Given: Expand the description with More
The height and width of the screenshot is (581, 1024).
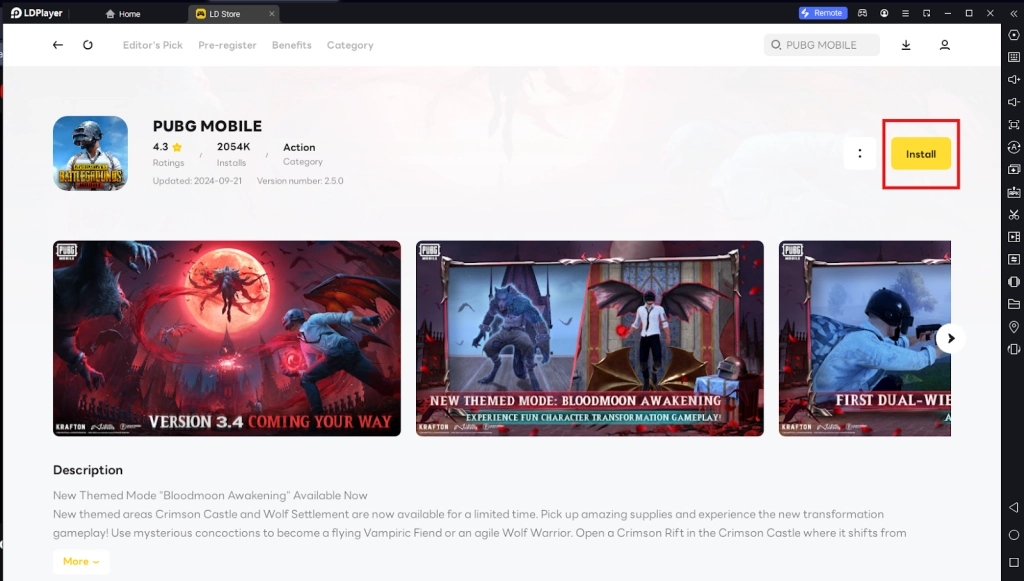Looking at the screenshot, I should pyautogui.click(x=81, y=561).
